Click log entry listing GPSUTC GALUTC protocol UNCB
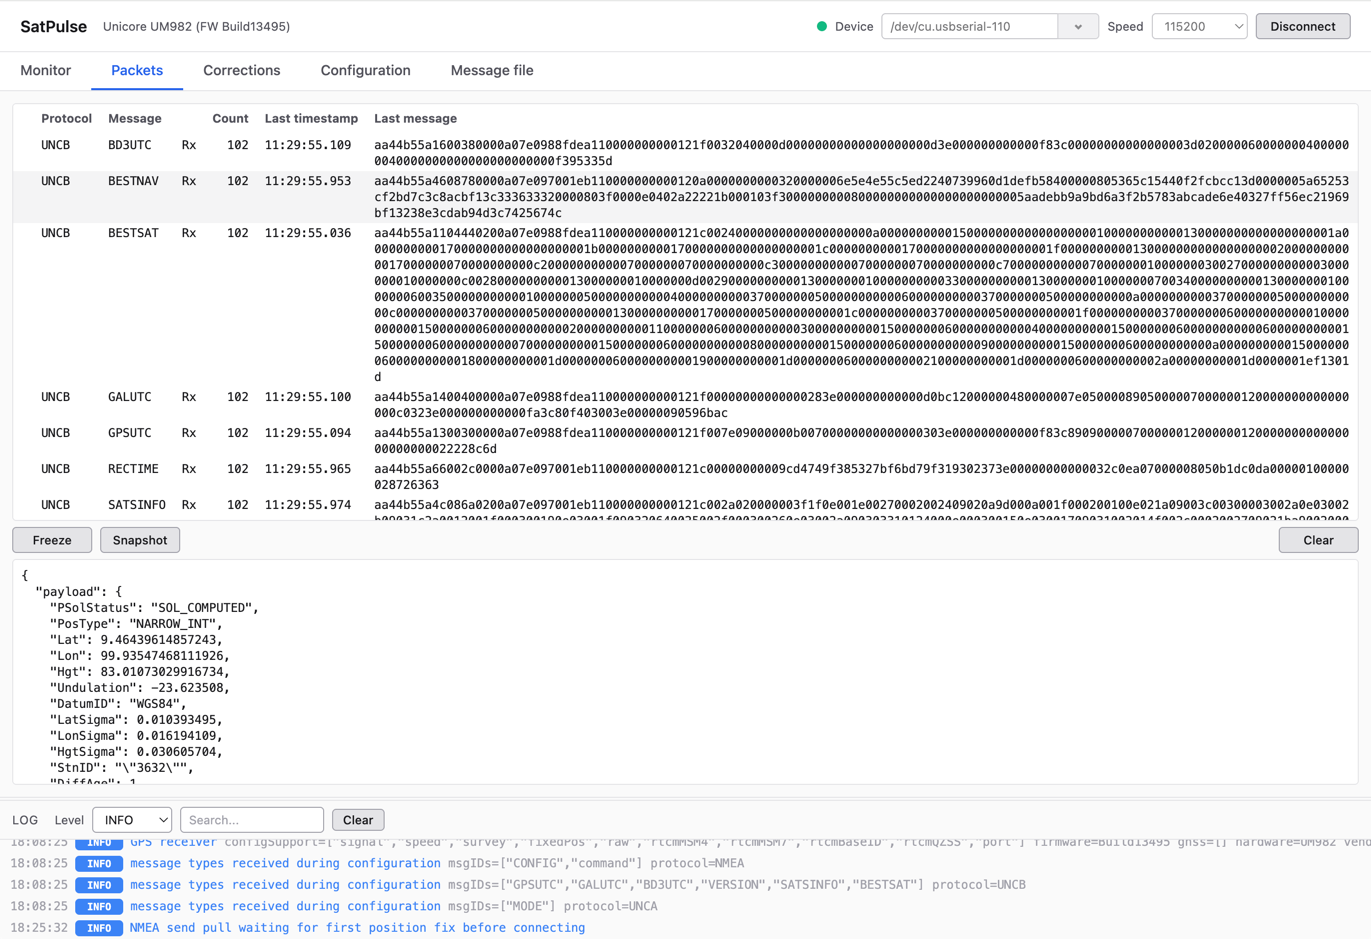 (578, 884)
